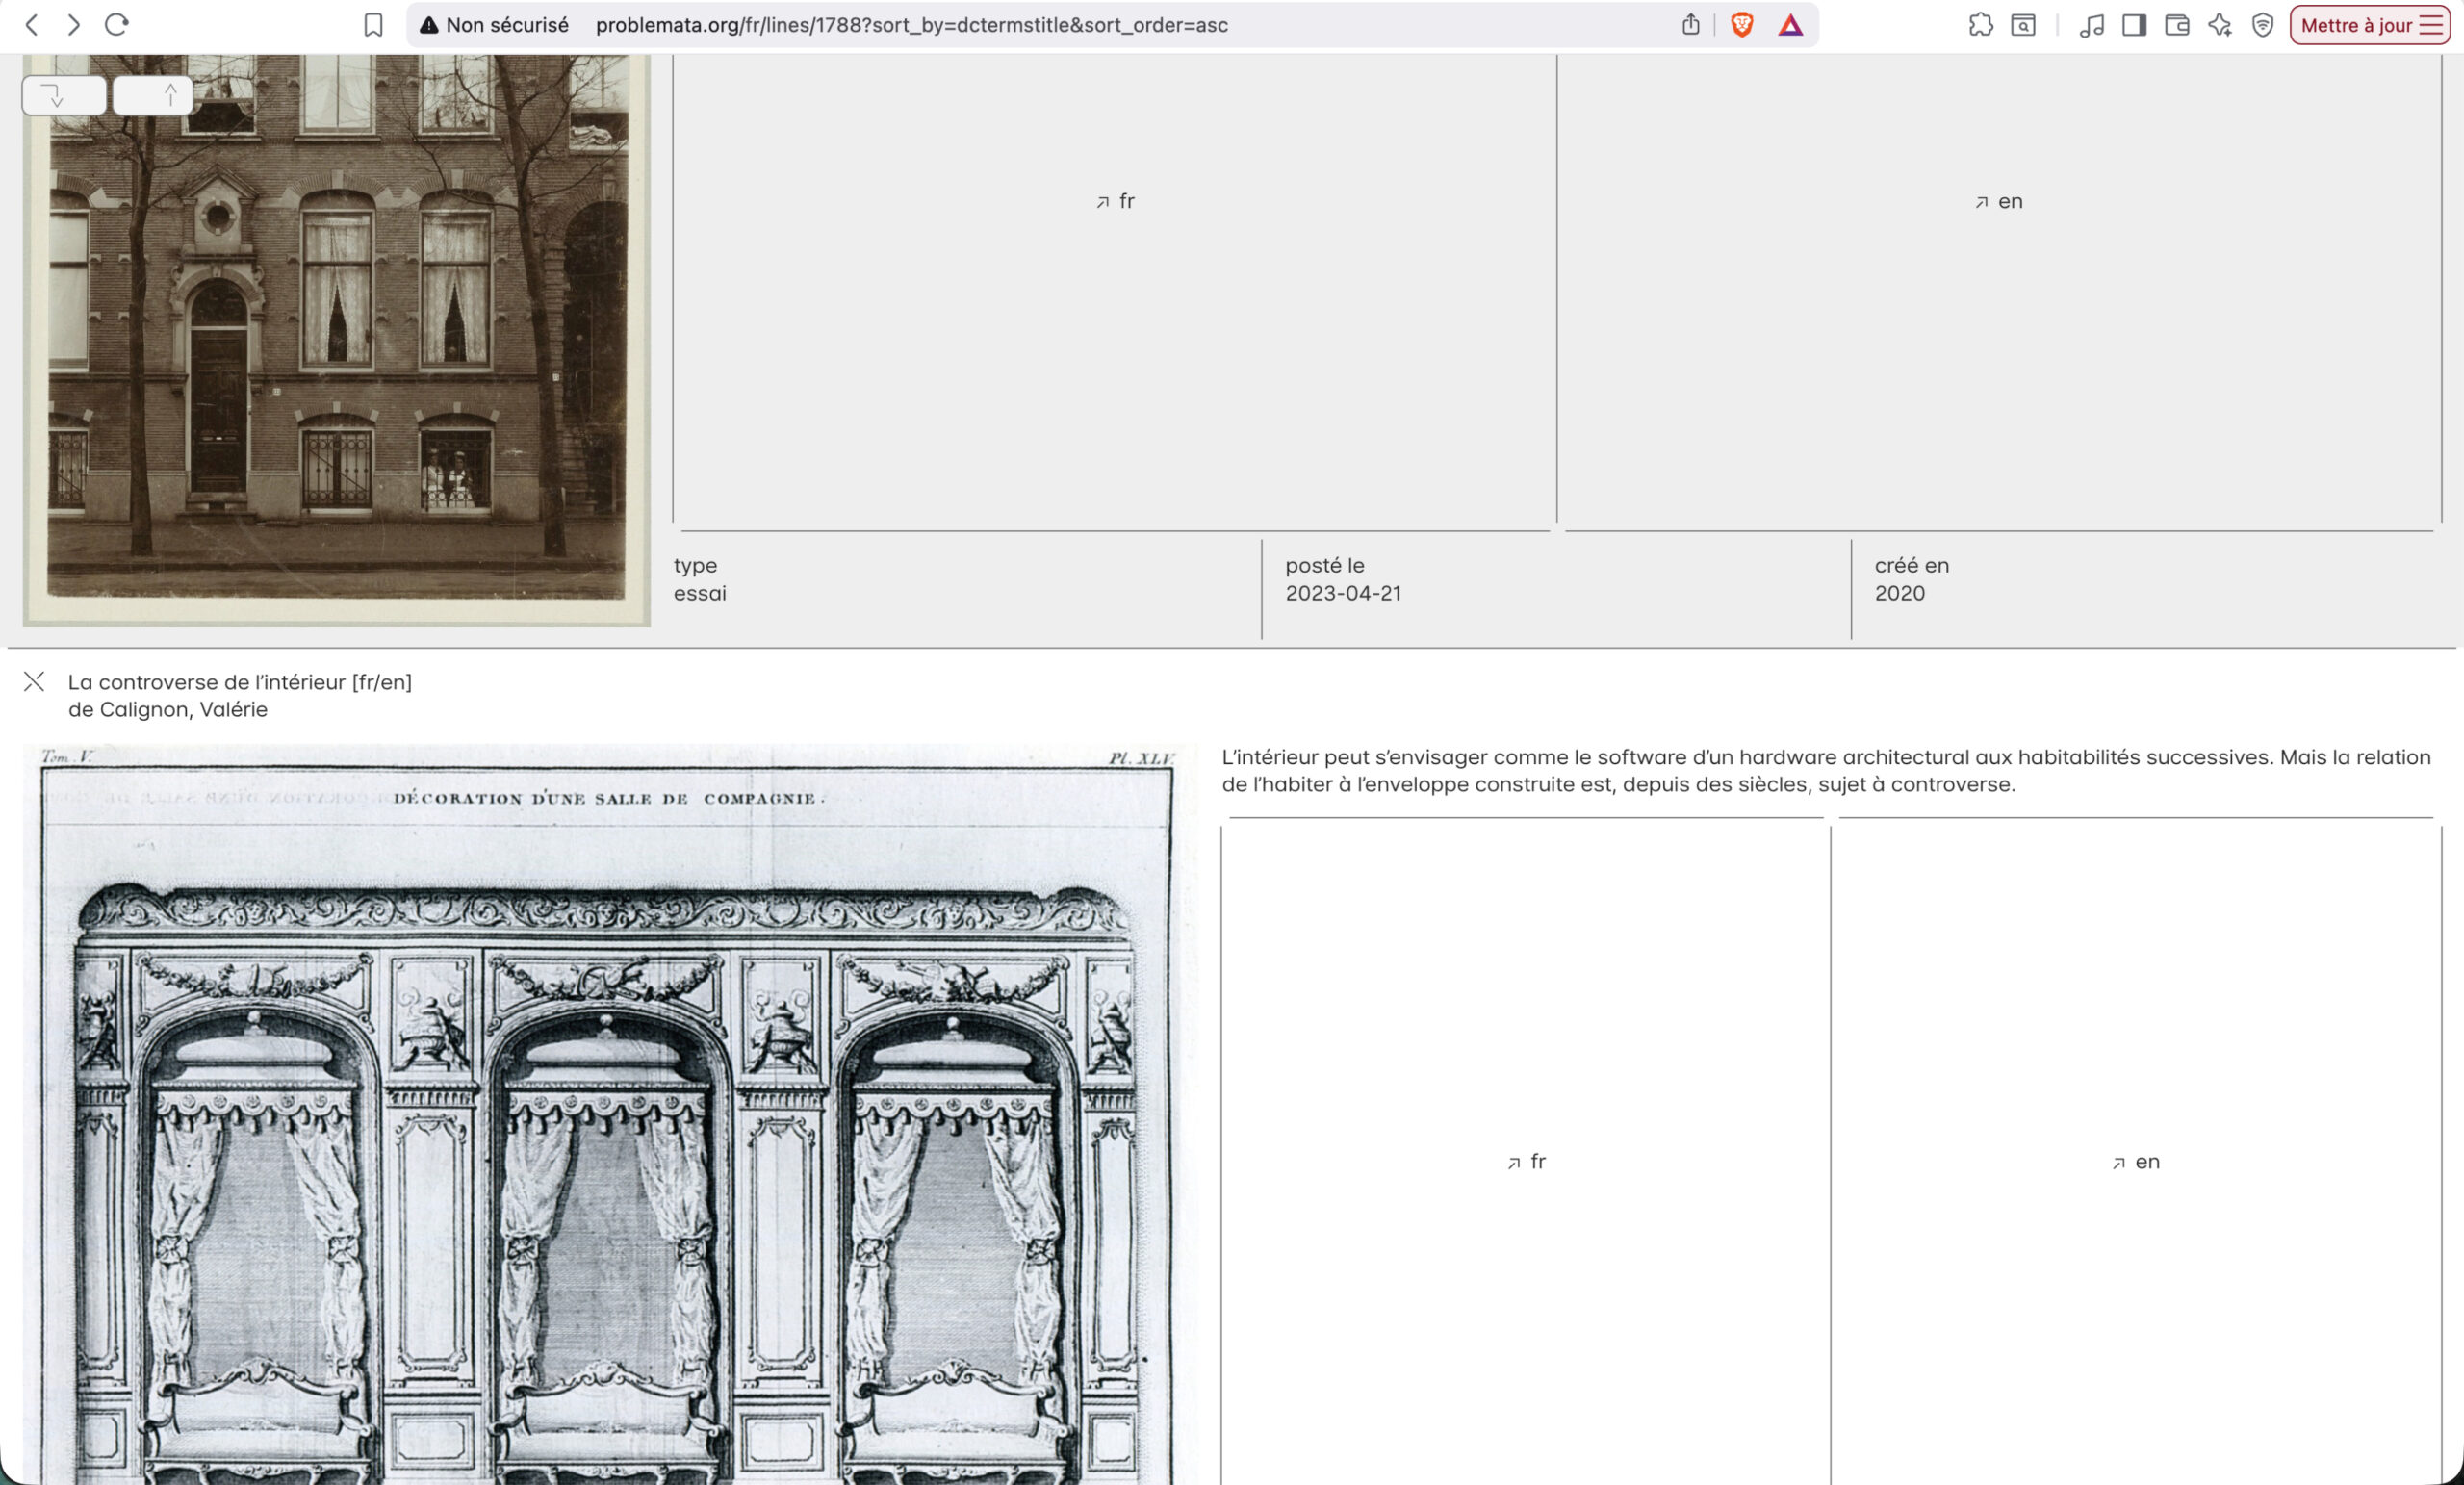Toggle the Brave VPN shield

[x=2263, y=25]
